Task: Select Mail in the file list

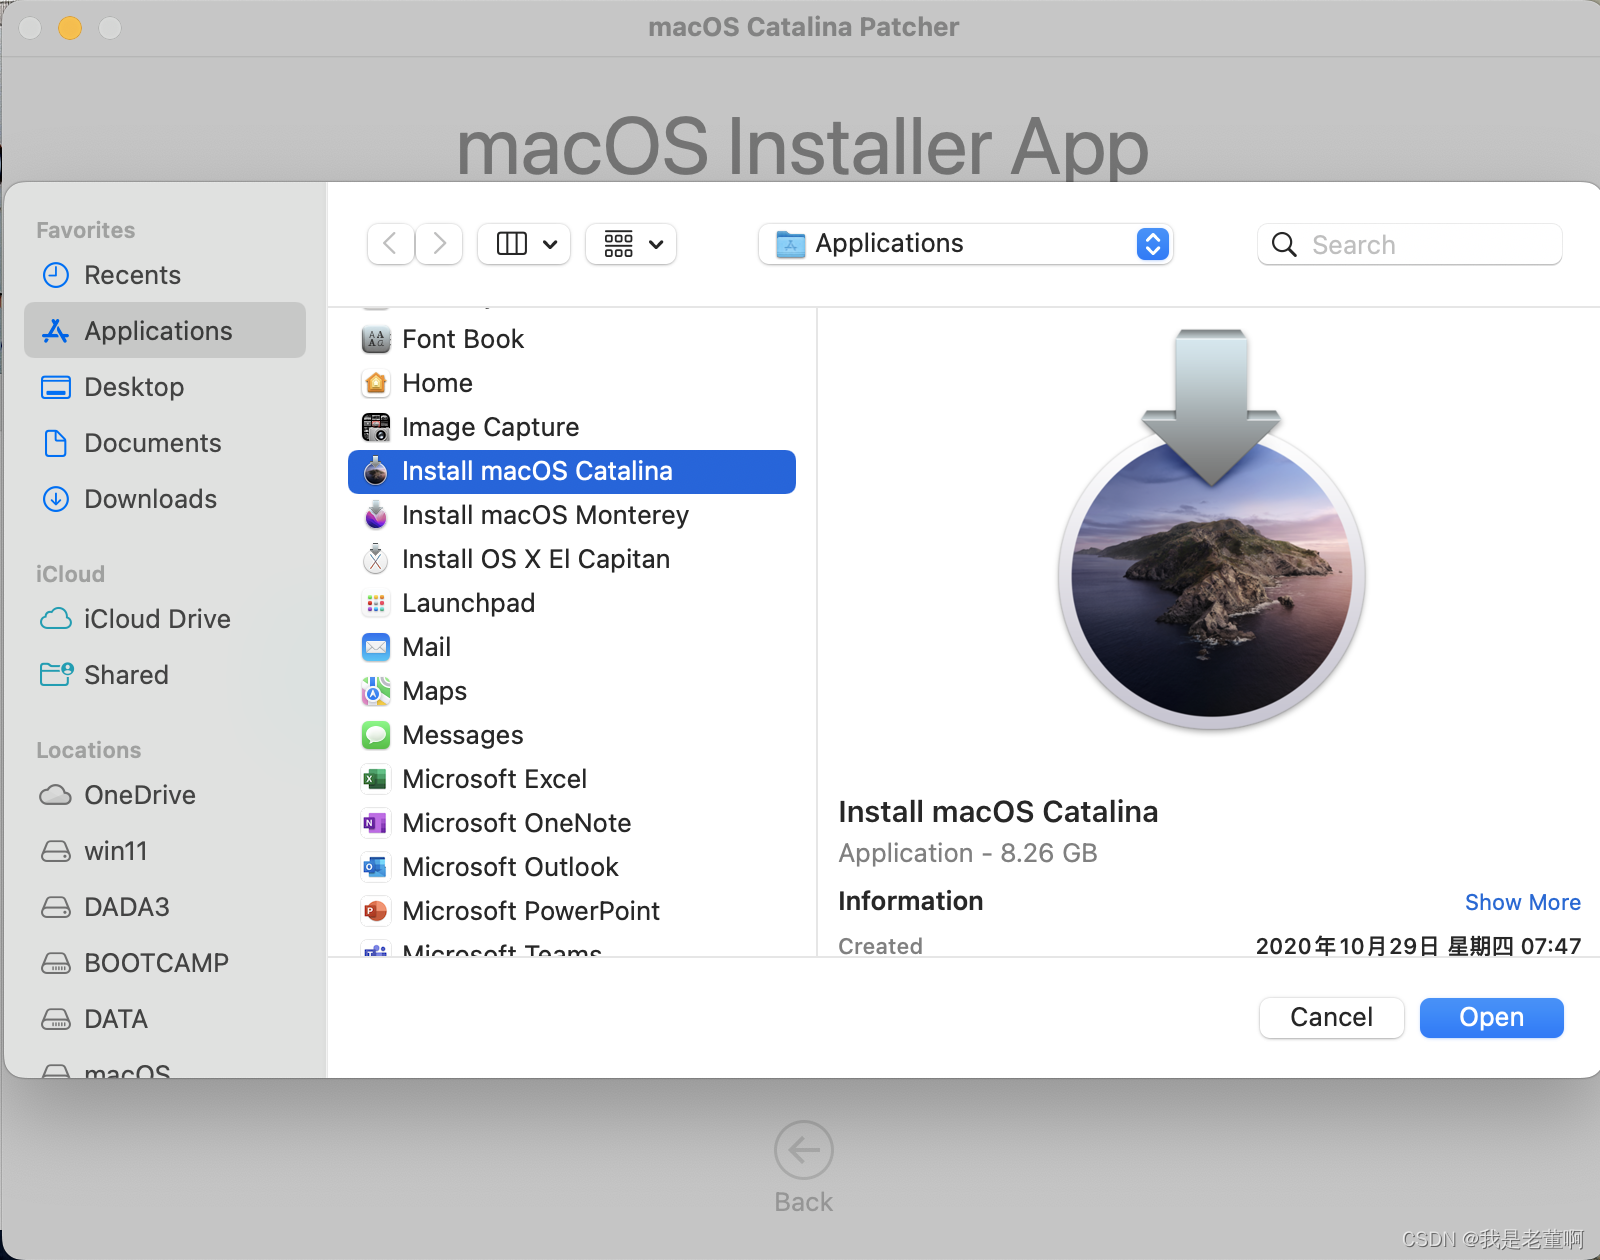Action: (x=572, y=647)
